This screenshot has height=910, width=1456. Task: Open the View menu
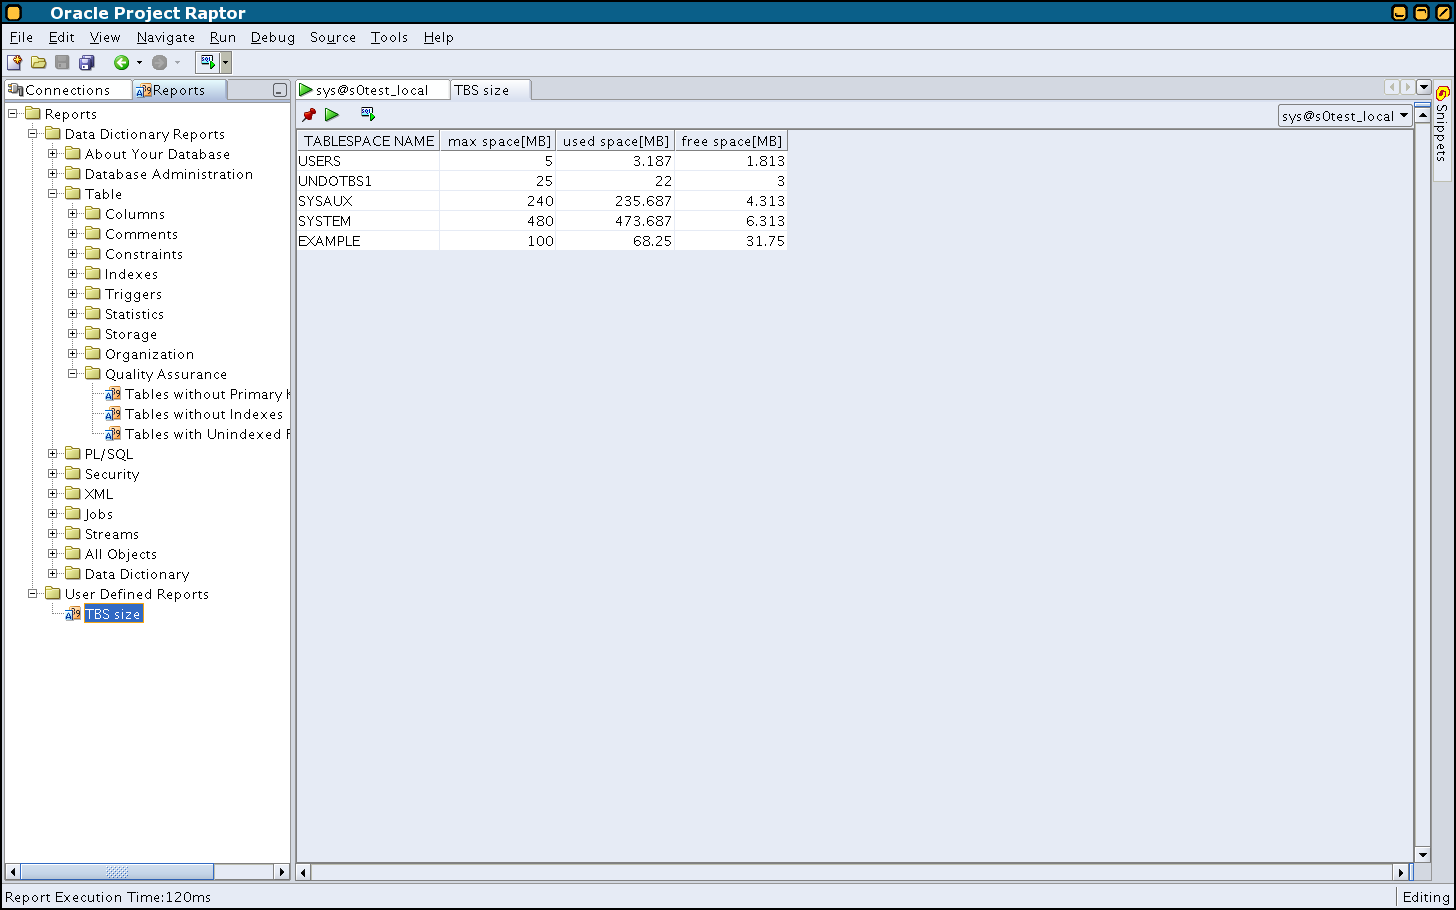[105, 37]
